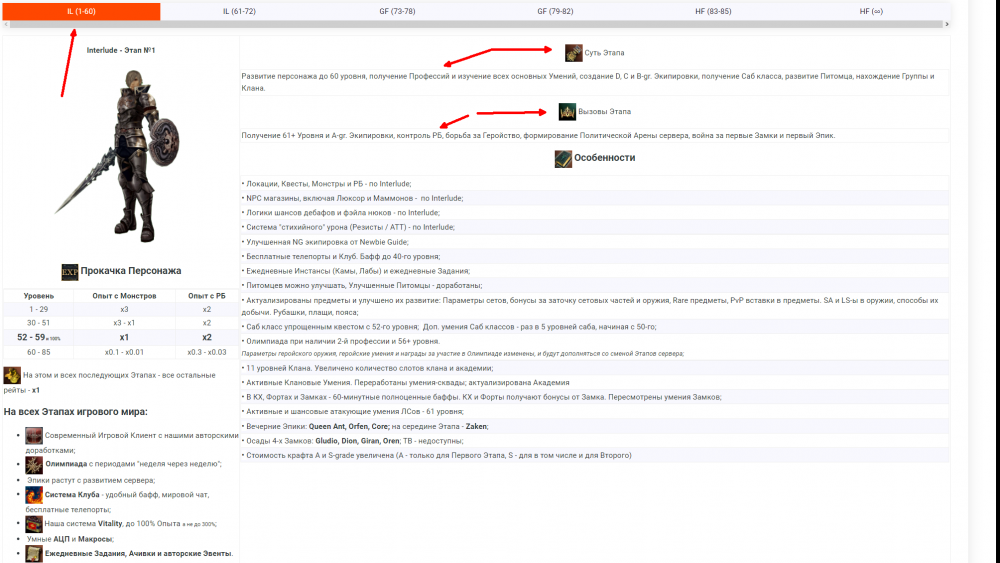Click the Современный Игровой Клиент icon

pos(34,435)
